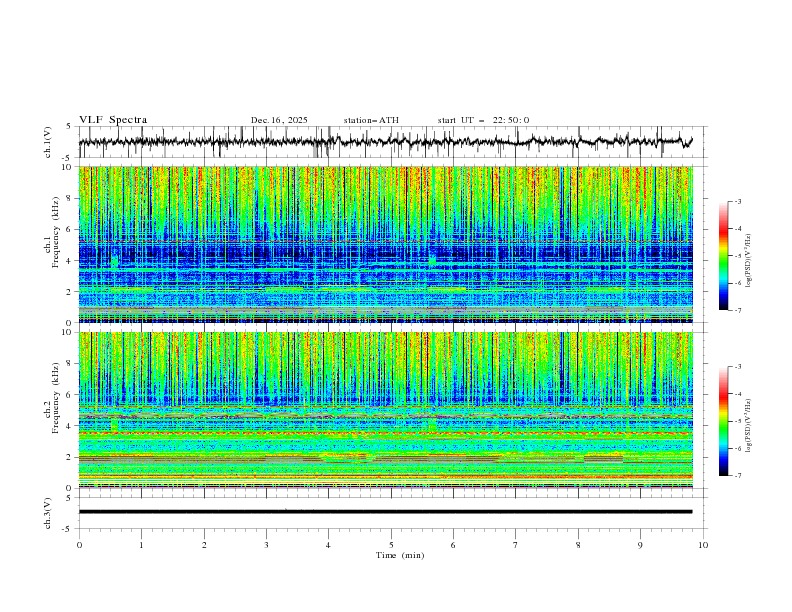Click the "ch.3(V)" axis label
The height and width of the screenshot is (612, 792).
[x=48, y=513]
